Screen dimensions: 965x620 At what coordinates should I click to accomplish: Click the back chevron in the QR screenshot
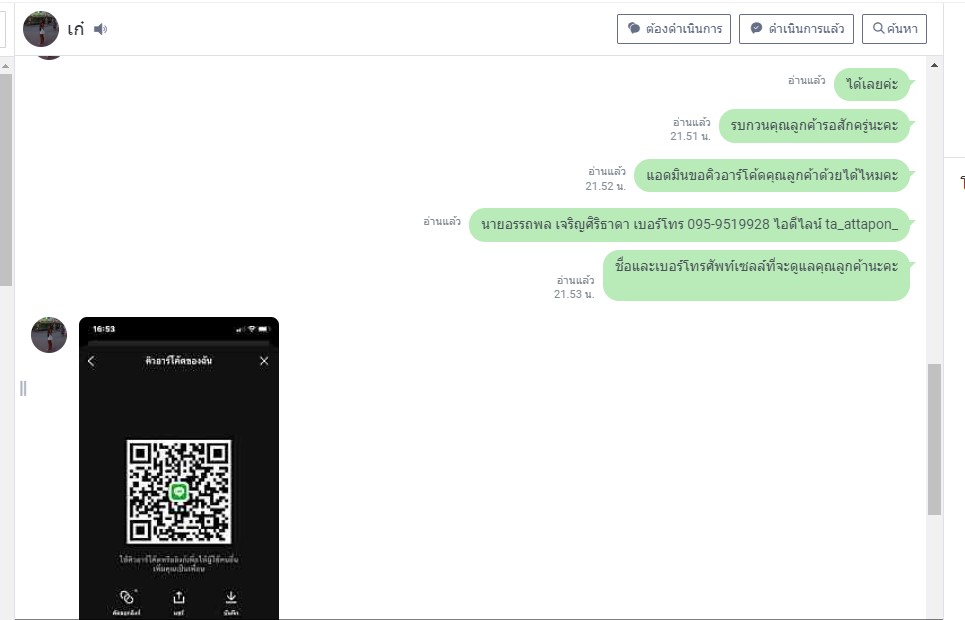click(x=92, y=361)
